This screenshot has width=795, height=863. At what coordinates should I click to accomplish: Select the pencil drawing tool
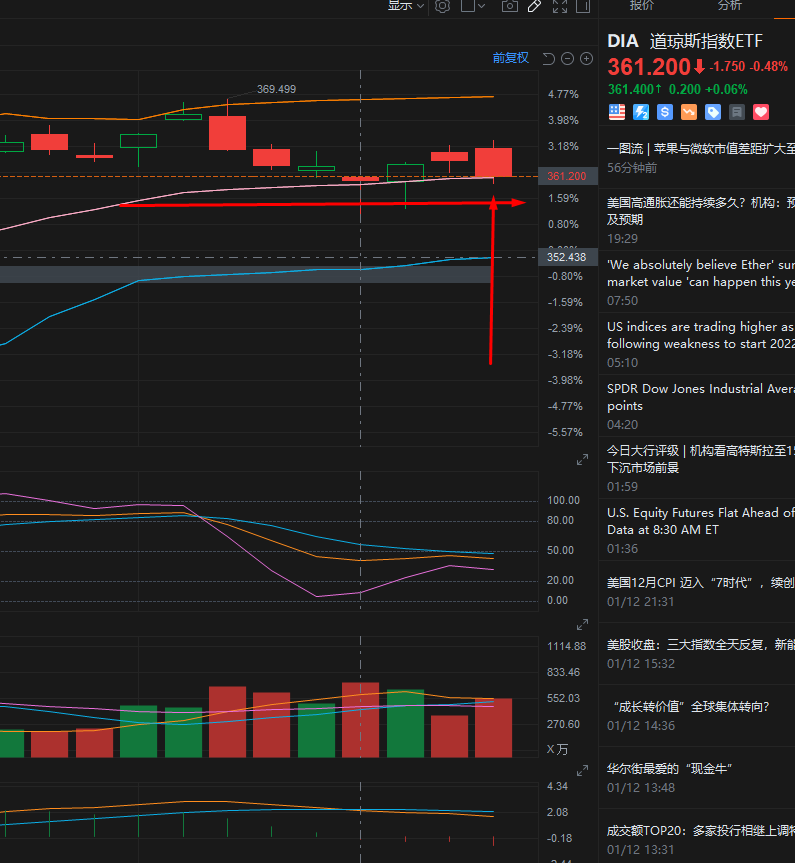534,6
